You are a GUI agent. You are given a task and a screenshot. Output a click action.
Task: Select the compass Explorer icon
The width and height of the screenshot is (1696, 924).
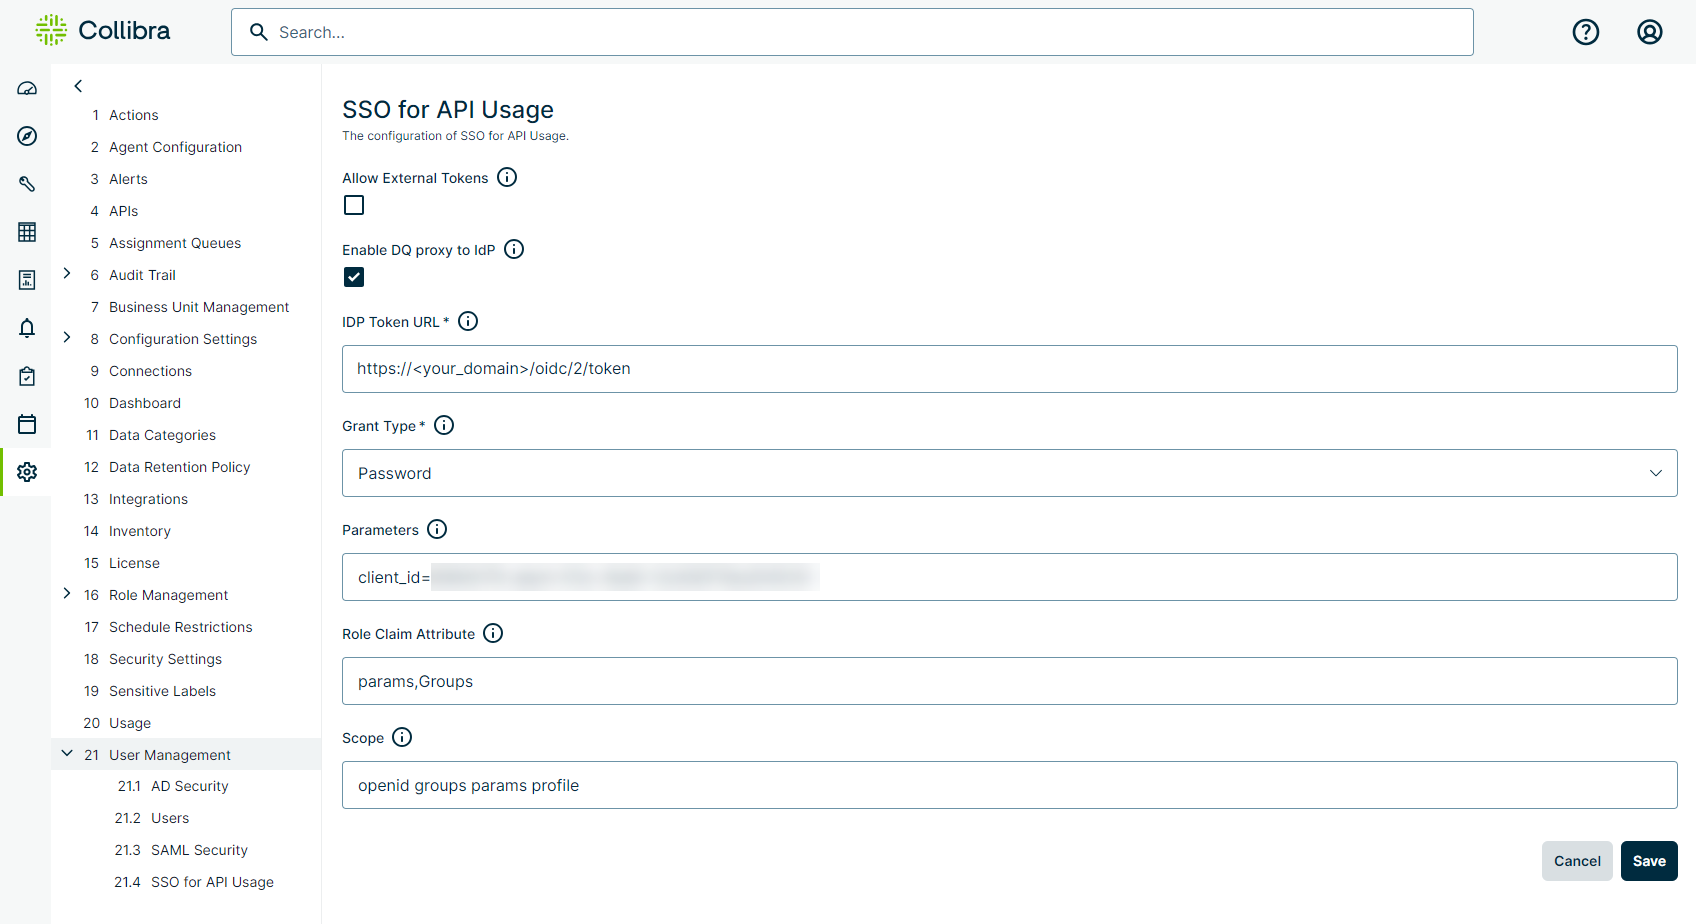click(27, 136)
